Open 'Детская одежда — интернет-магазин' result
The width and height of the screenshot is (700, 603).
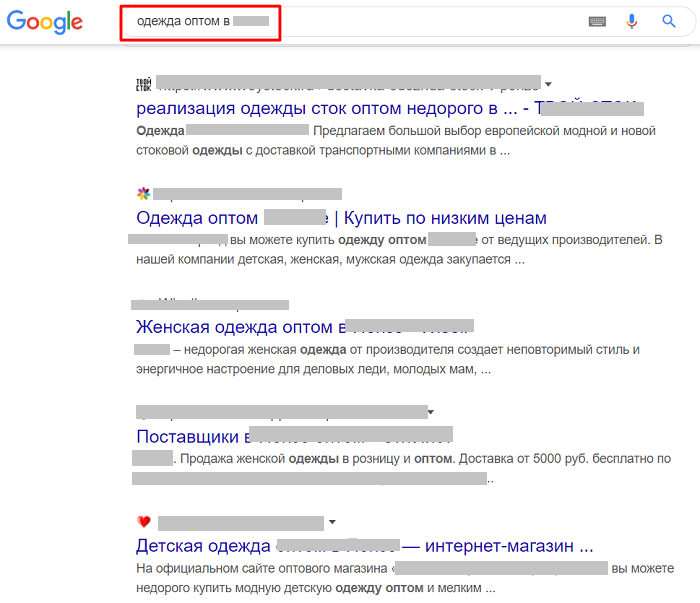pos(364,547)
